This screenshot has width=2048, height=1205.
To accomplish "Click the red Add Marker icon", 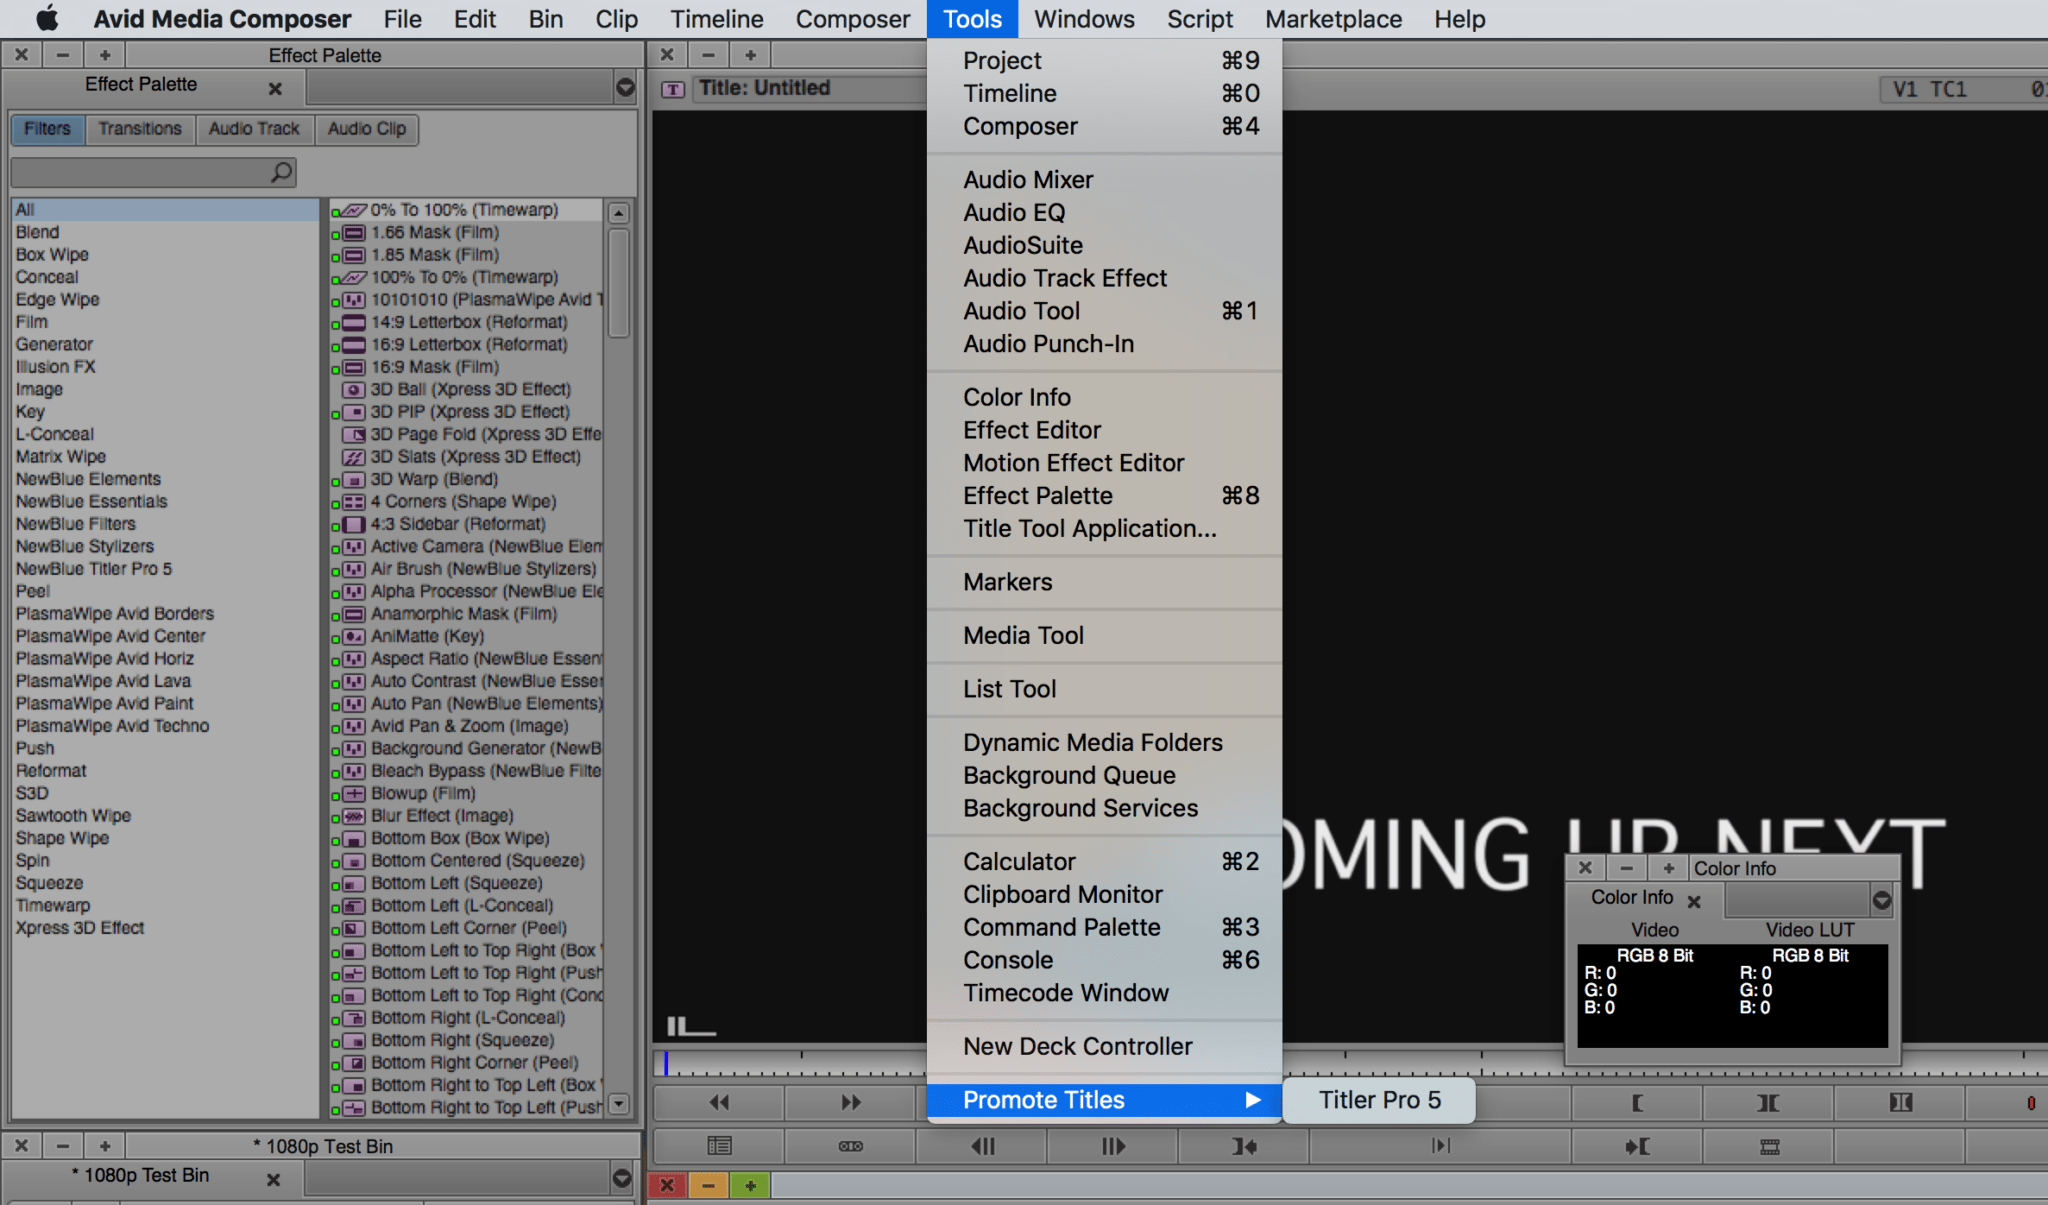I will click(x=2030, y=1103).
